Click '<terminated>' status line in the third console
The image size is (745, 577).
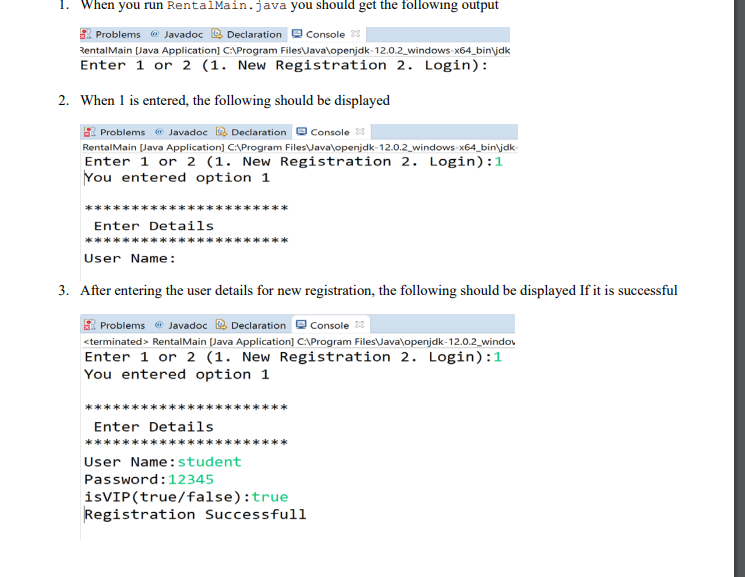point(299,342)
